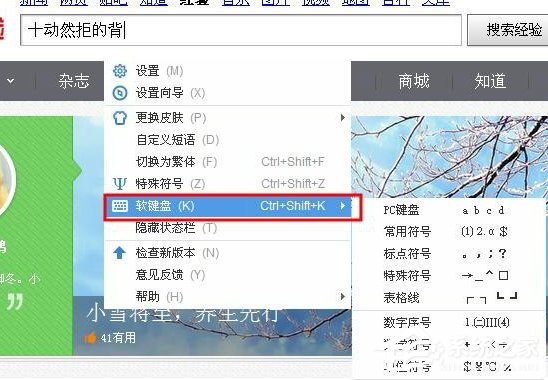
Task: Choose 标点符号 soft keyboard
Action: 449,253
